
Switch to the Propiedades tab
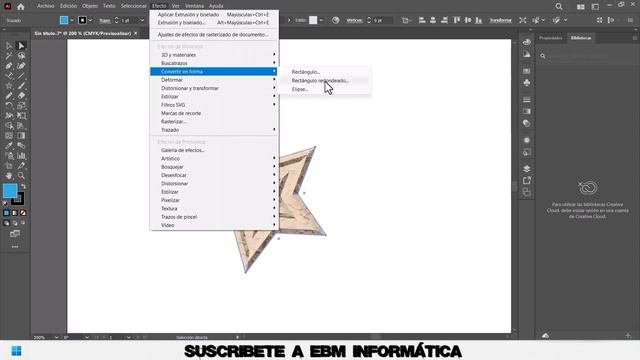click(x=551, y=38)
